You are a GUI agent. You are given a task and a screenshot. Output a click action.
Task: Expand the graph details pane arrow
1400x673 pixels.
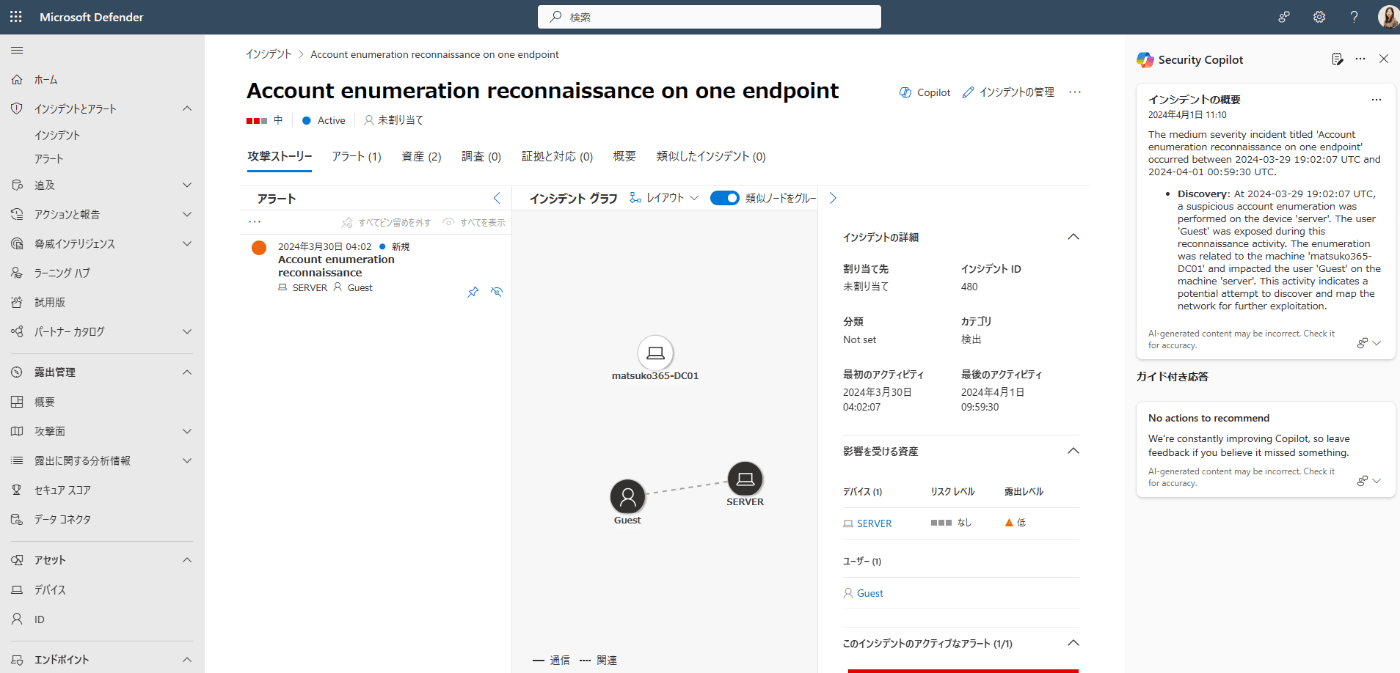coord(833,198)
